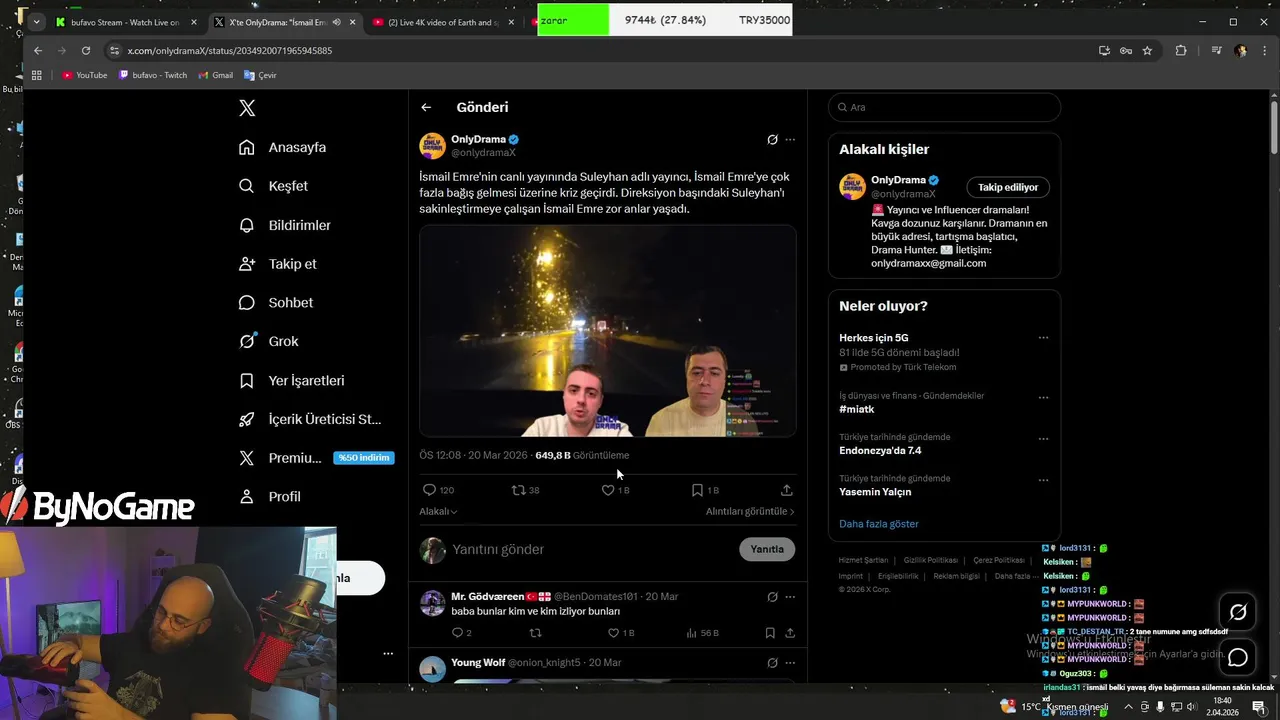View analytics on Mr. Gödværeen's comment

pos(703,633)
